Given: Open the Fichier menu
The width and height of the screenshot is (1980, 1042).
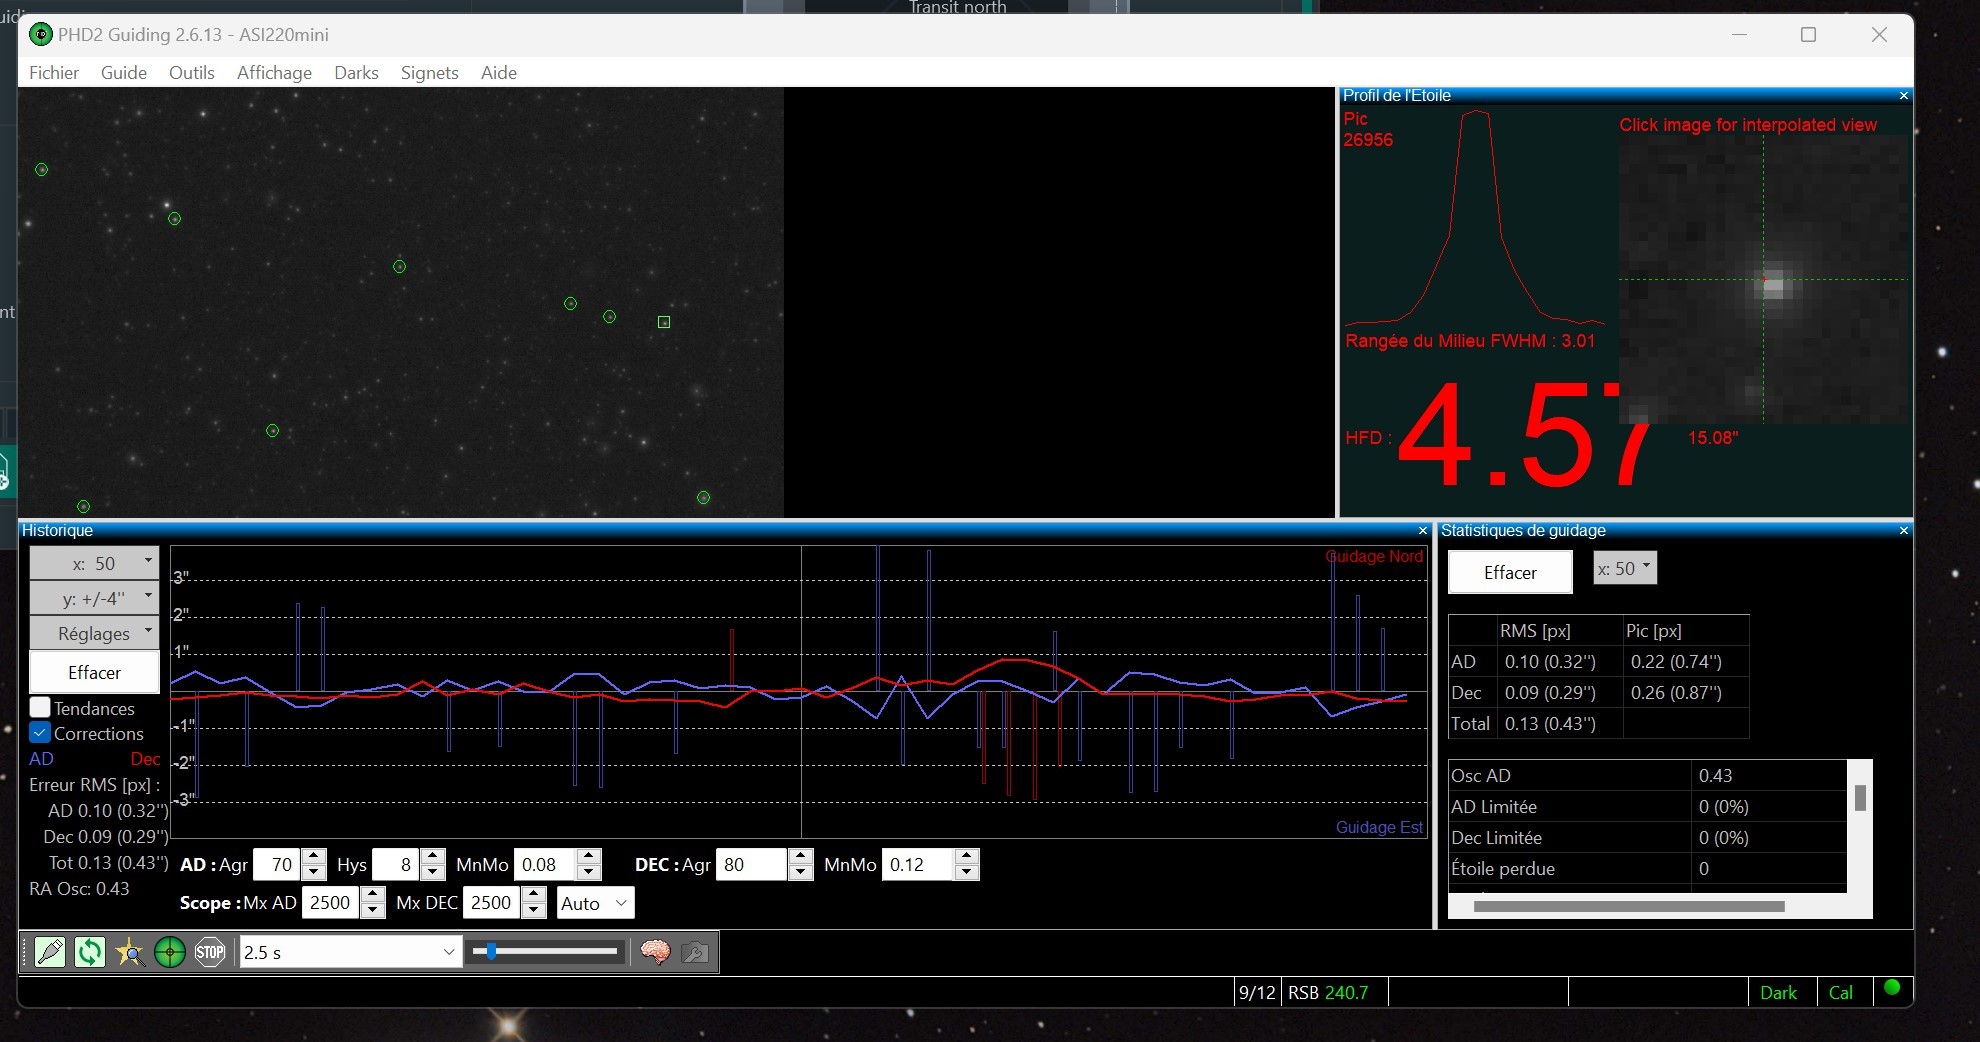Looking at the screenshot, I should point(54,73).
